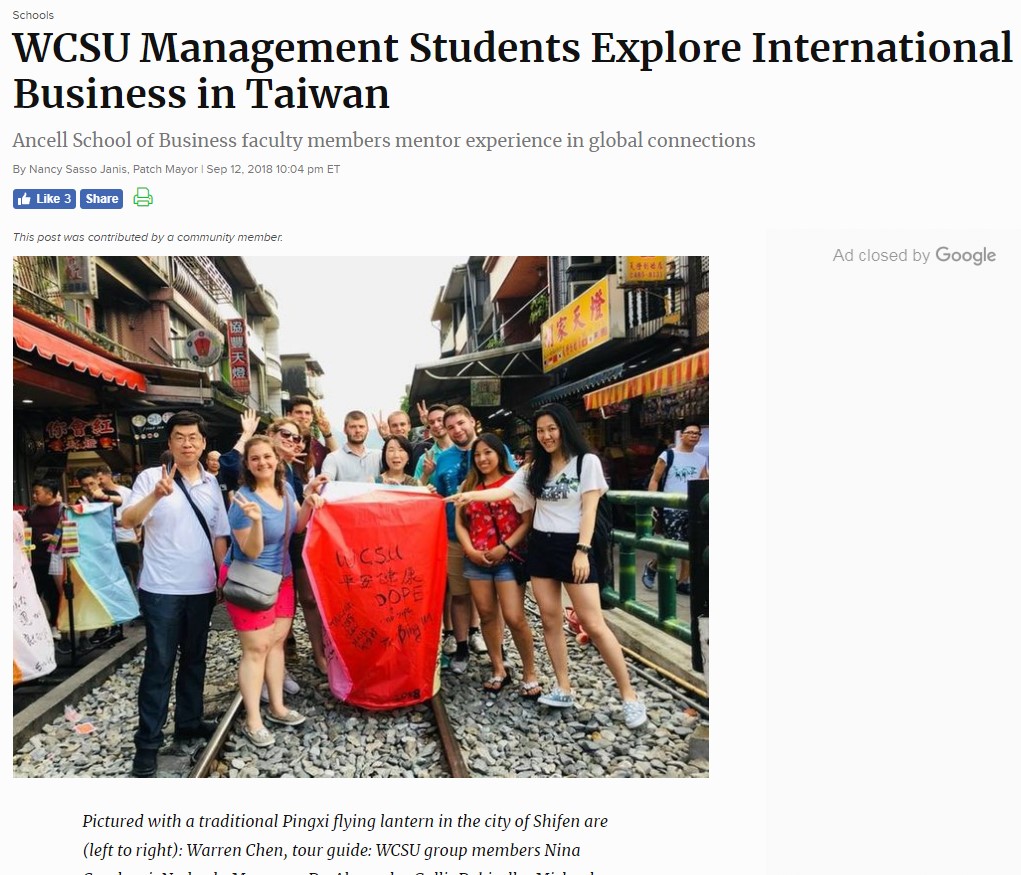Open the group photo with red lantern

[361, 517]
